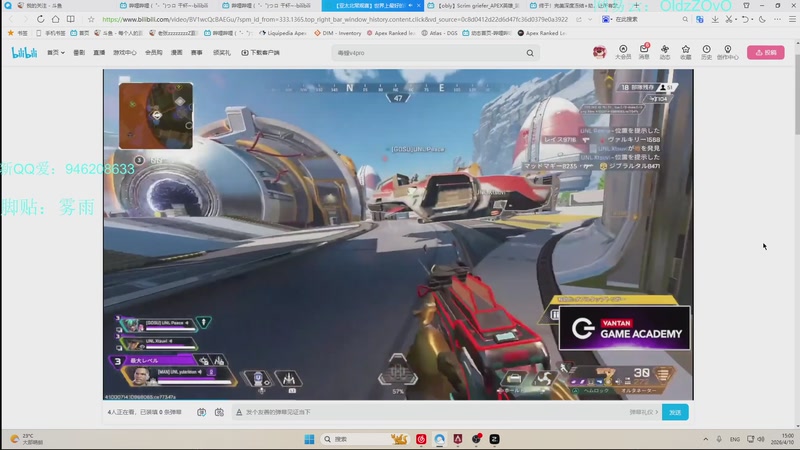Bookmark page with address bar star icon
Image resolution: width=800 pixels, height=450 pixels.
[x=91, y=19]
